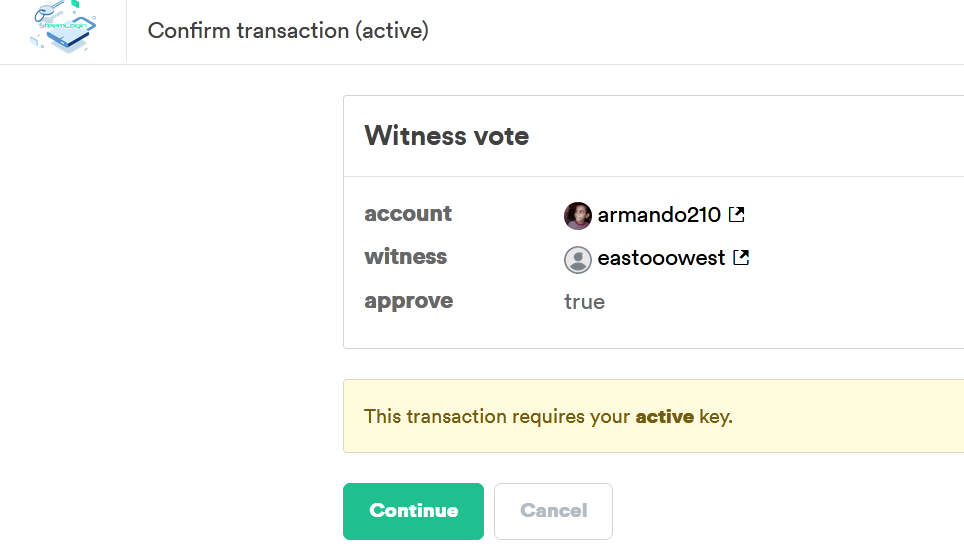This screenshot has width=964, height=551.
Task: Click the 'approve' field label
Action: tap(408, 301)
